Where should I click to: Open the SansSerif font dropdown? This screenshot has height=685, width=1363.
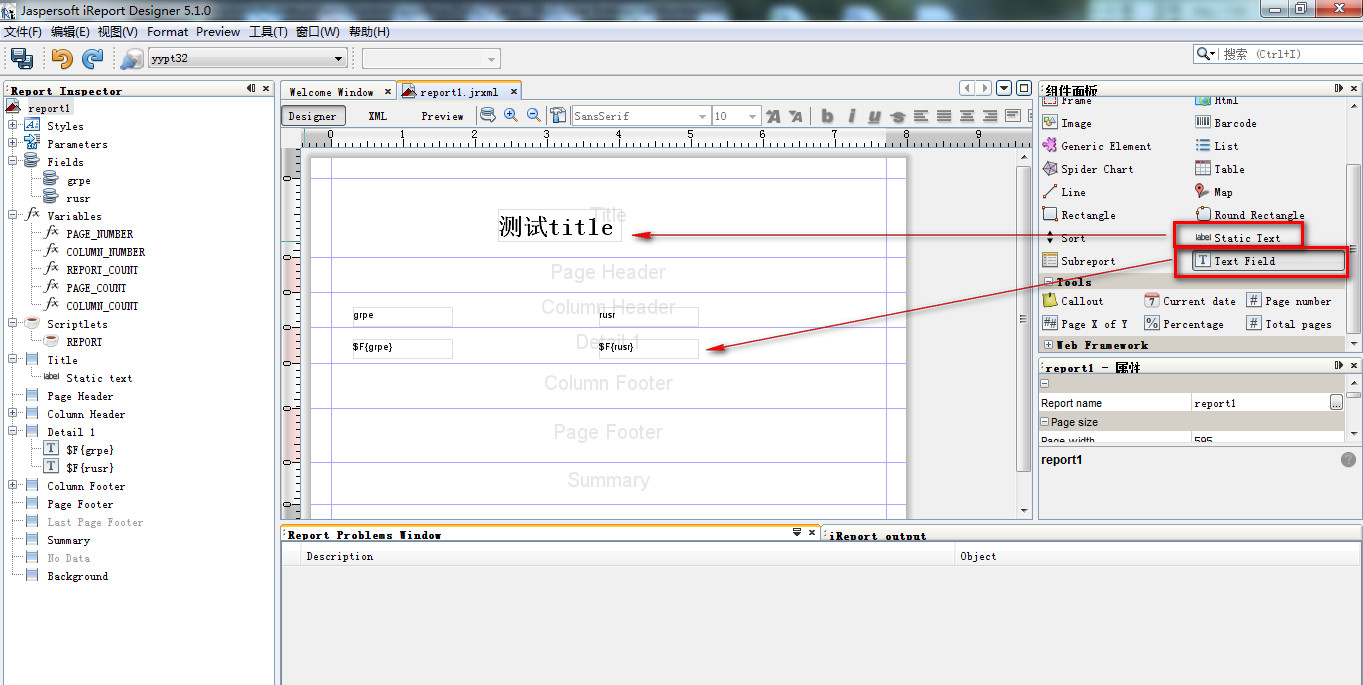[x=702, y=116]
